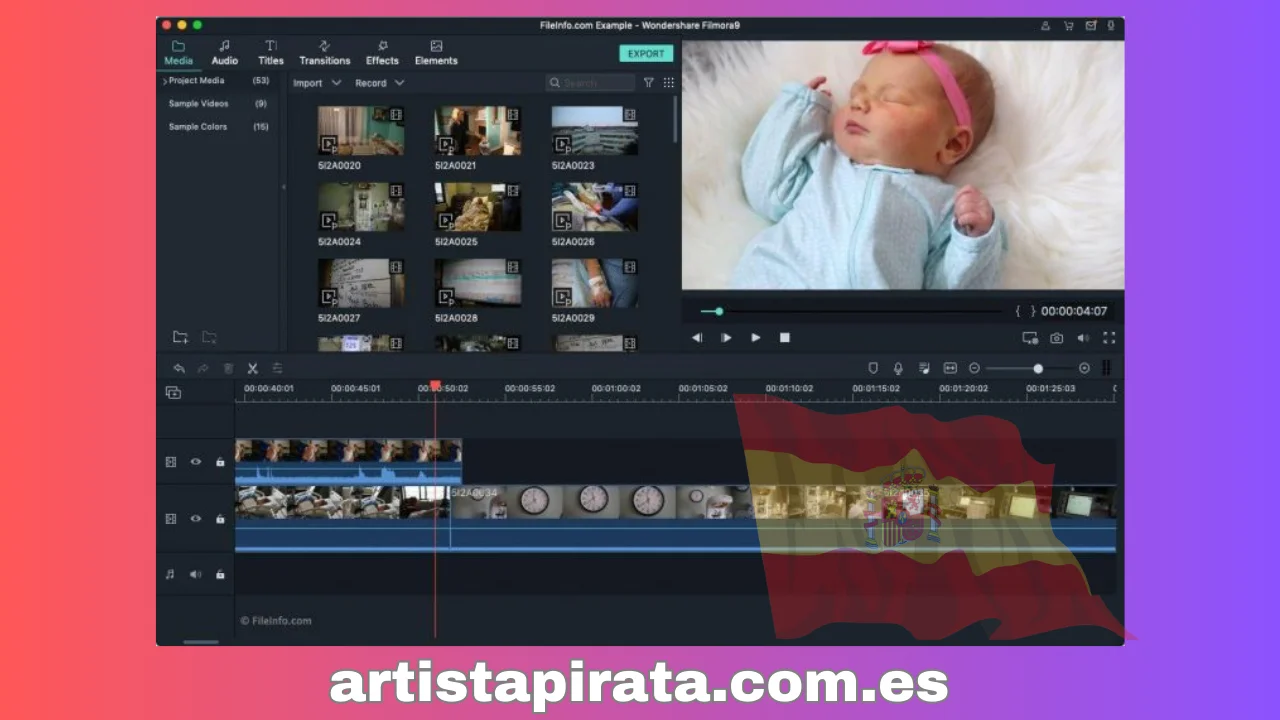This screenshot has height=720, width=1280.
Task: Click the zoom in plus icon
Action: click(1084, 368)
